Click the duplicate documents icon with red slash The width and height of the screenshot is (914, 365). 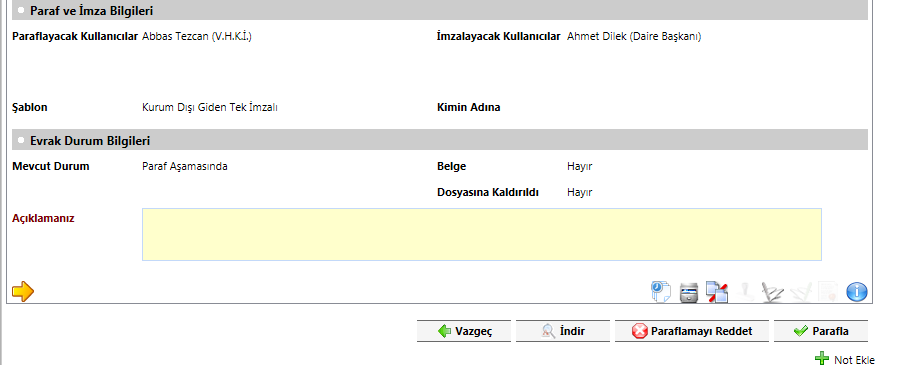click(717, 292)
